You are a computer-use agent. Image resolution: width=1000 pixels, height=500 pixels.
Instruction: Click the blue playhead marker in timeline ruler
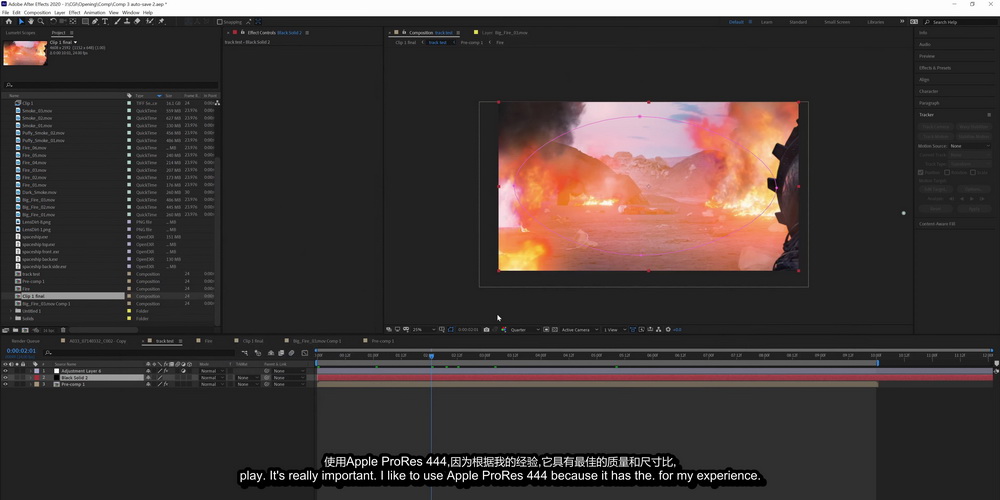pos(431,355)
